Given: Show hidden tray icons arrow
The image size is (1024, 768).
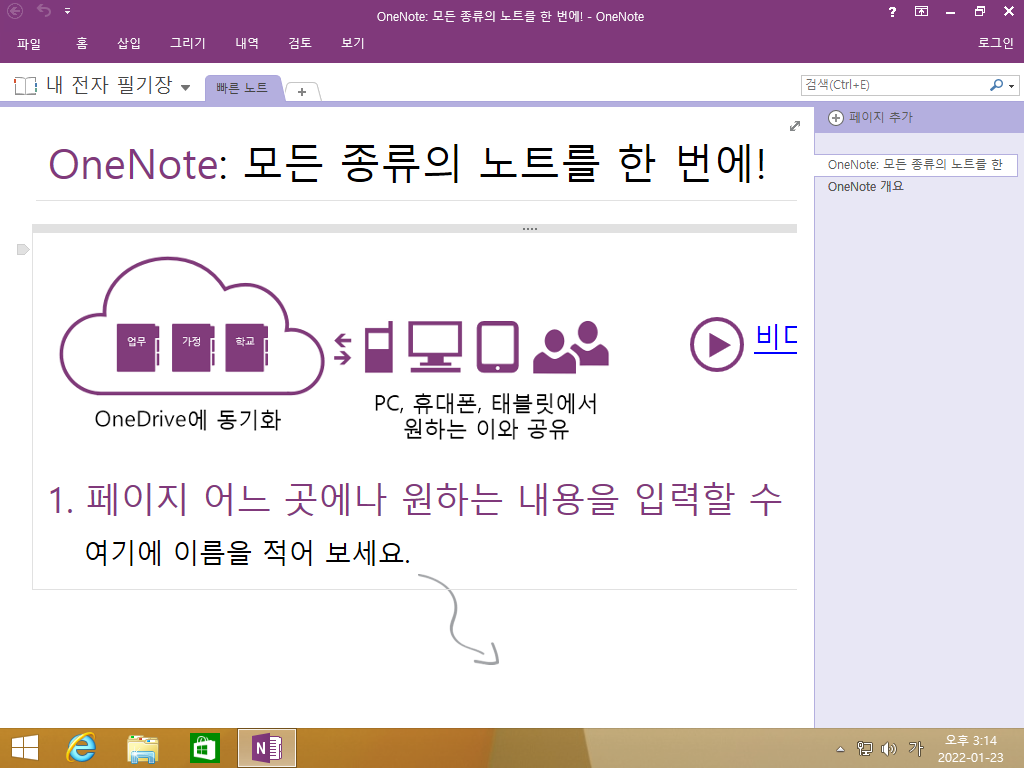Looking at the screenshot, I should point(840,749).
